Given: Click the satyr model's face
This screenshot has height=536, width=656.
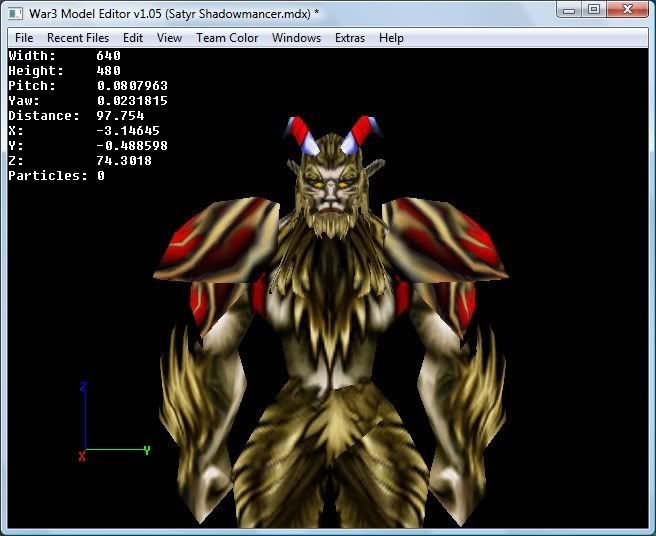Looking at the screenshot, I should [x=331, y=186].
